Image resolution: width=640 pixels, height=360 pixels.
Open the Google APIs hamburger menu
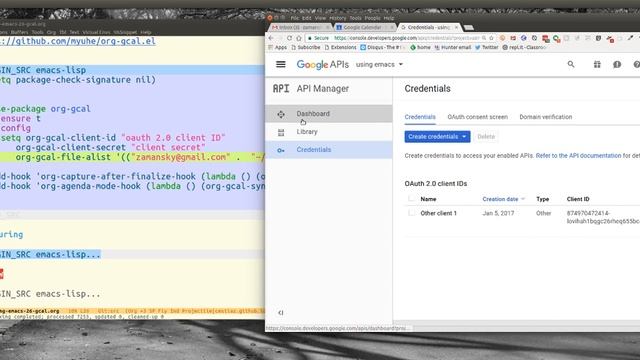[x=281, y=64]
